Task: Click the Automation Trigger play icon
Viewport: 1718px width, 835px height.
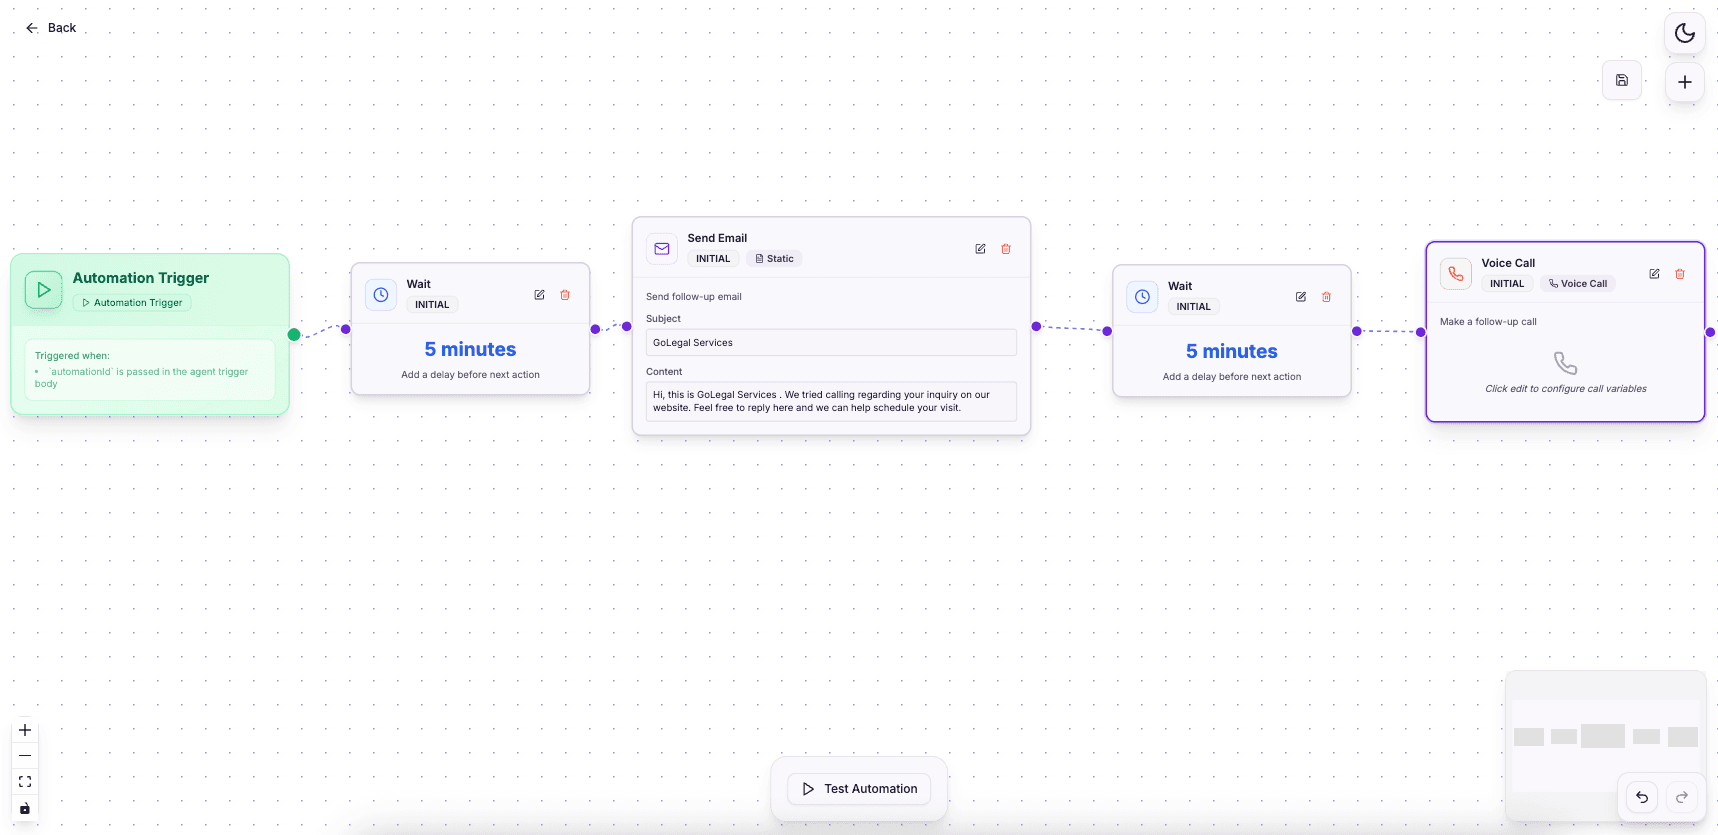Action: click(x=43, y=290)
